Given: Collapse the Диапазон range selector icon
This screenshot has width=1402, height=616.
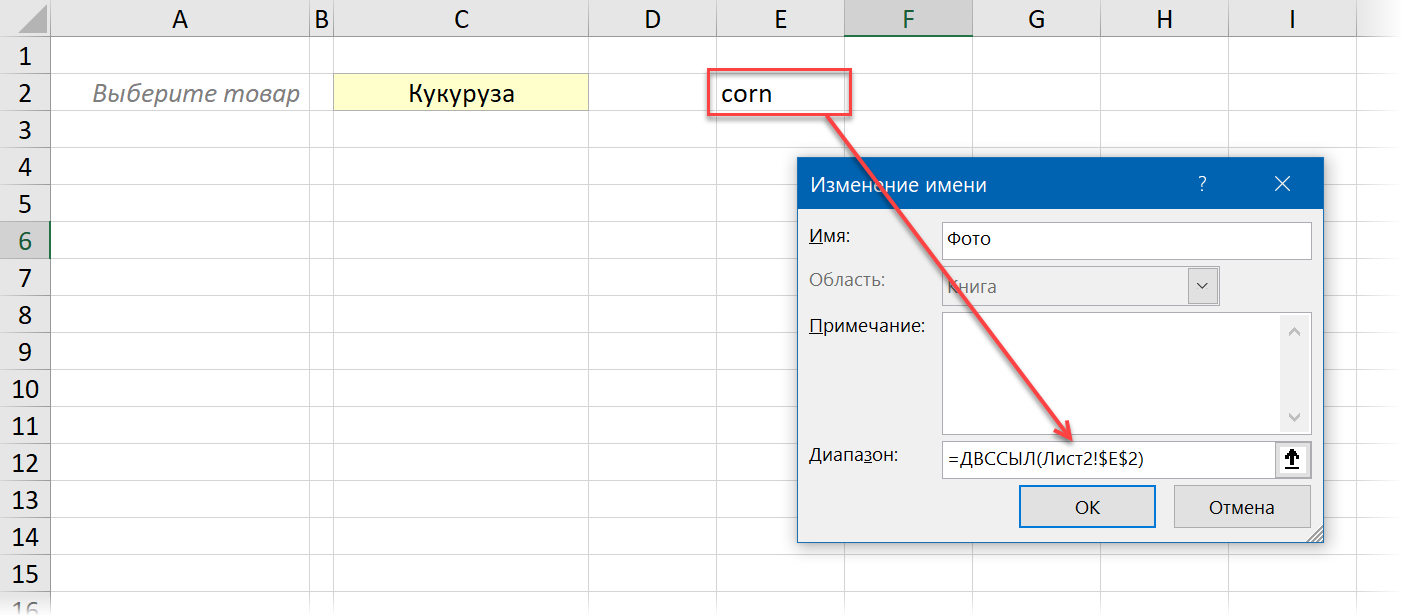Looking at the screenshot, I should [x=1292, y=459].
